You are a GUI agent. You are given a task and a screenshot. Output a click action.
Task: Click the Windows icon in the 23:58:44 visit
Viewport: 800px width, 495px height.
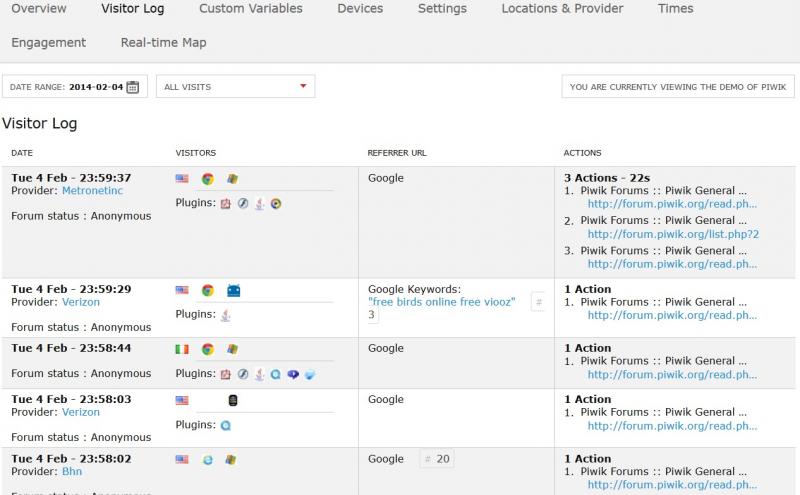[x=232, y=349]
